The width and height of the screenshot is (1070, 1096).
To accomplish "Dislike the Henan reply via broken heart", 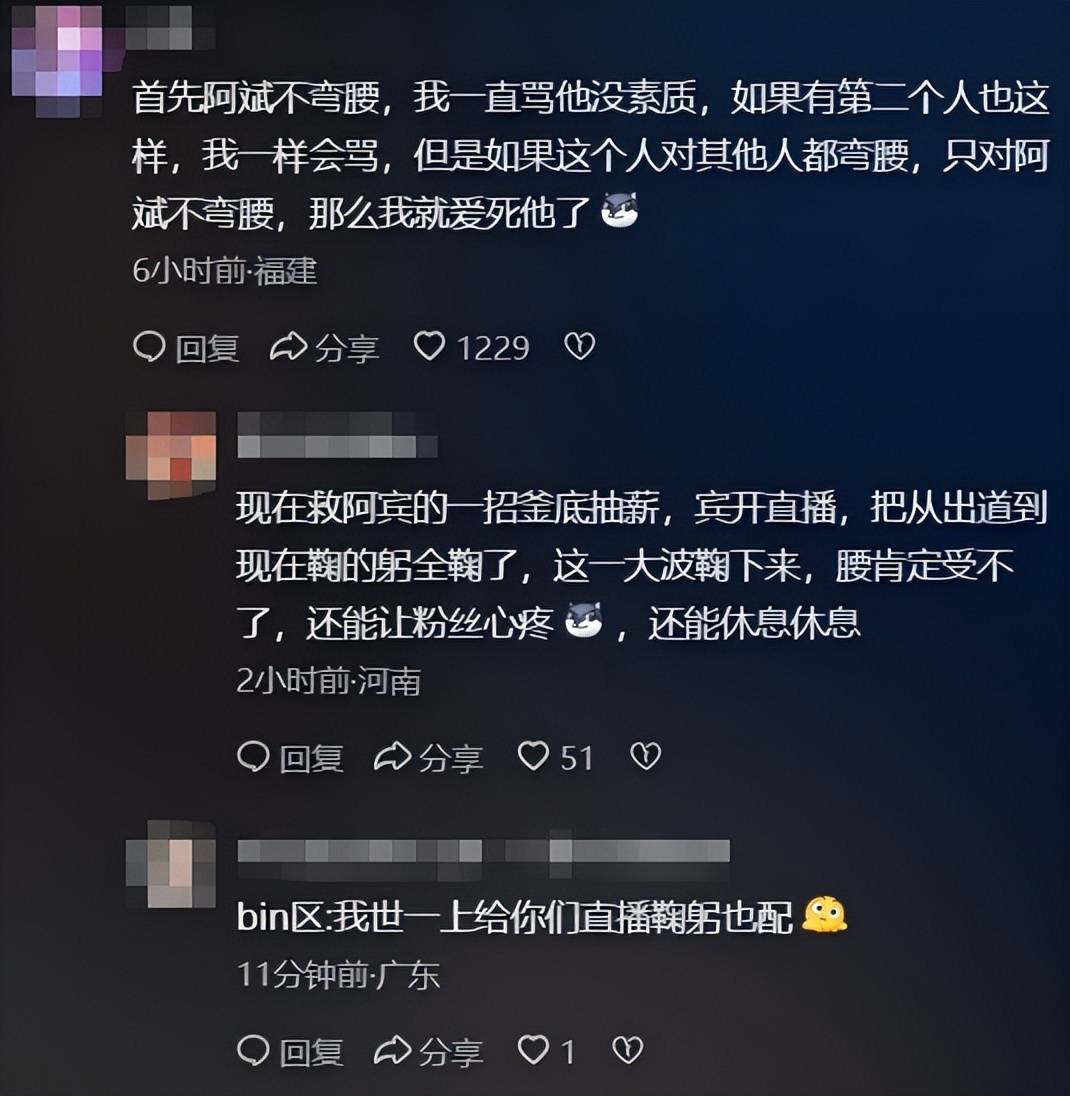I will pos(645,756).
